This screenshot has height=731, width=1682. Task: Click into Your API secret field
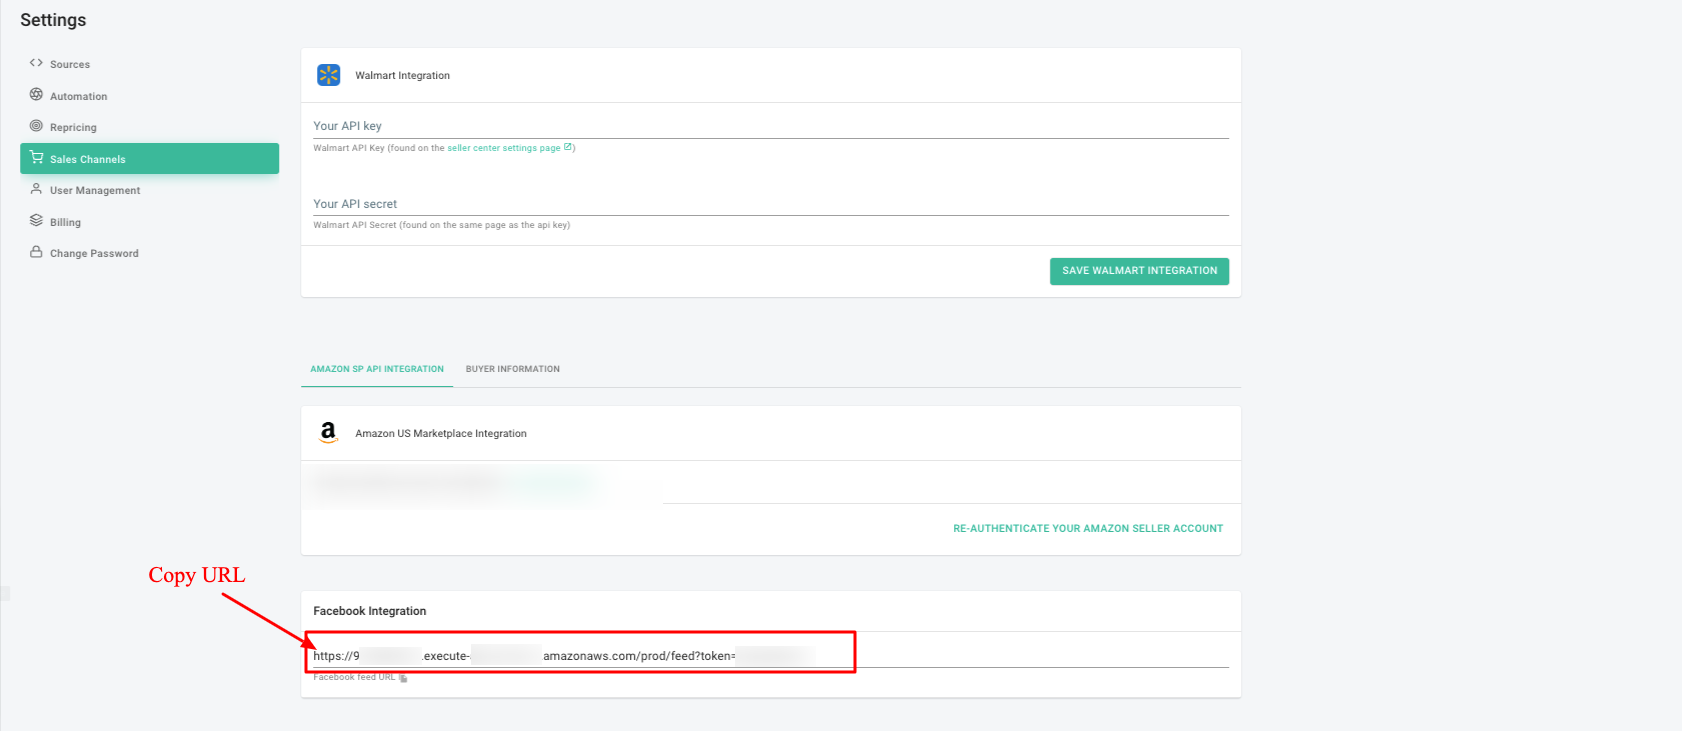tap(770, 204)
